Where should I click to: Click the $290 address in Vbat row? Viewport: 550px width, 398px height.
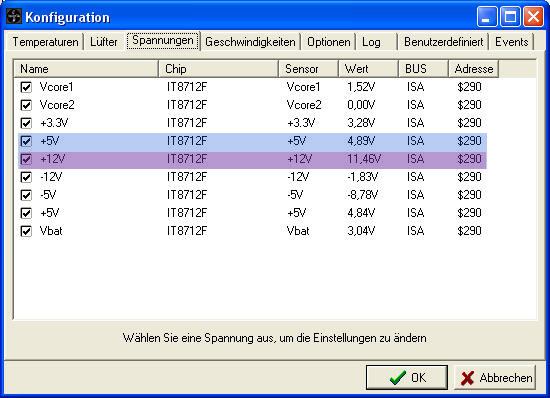coord(469,231)
